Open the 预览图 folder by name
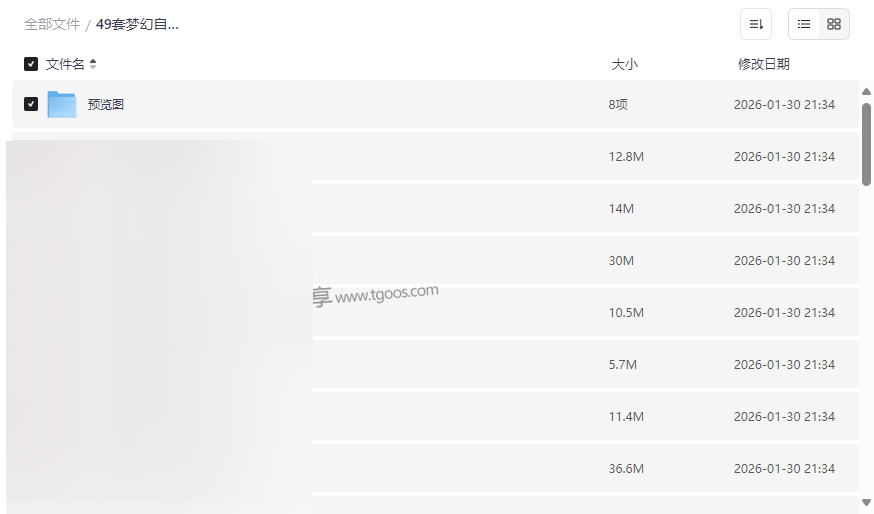Screen dimensions: 874x514 pyautogui.click(x=106, y=104)
